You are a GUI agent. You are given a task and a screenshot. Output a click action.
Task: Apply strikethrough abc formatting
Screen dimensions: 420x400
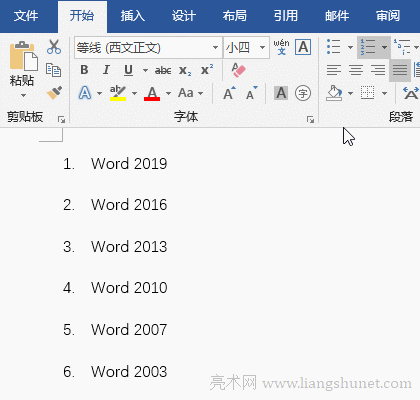[x=163, y=70]
